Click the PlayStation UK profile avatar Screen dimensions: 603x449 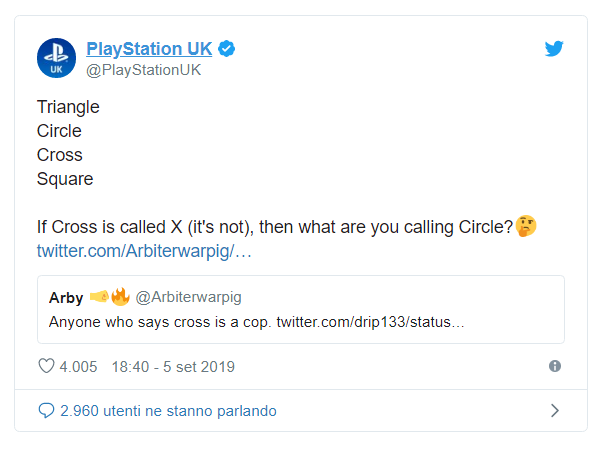[57, 58]
